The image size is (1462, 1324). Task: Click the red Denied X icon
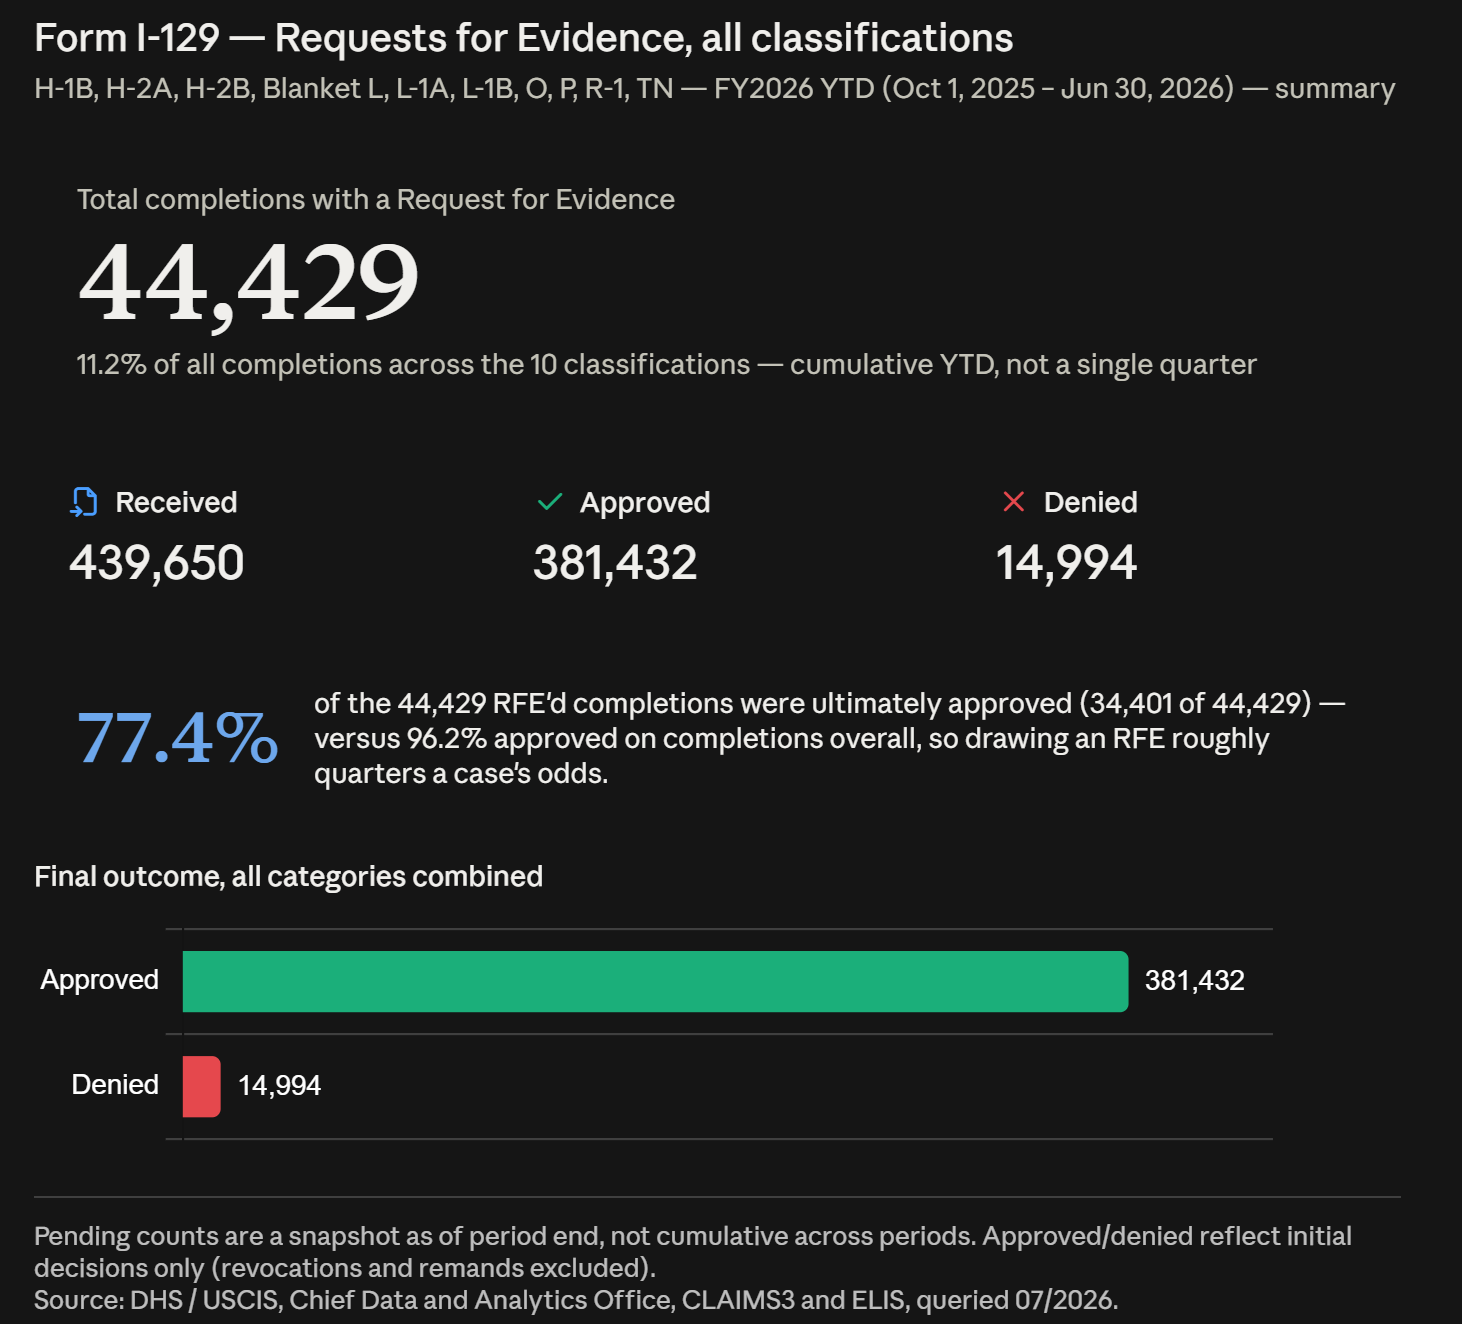1013,502
